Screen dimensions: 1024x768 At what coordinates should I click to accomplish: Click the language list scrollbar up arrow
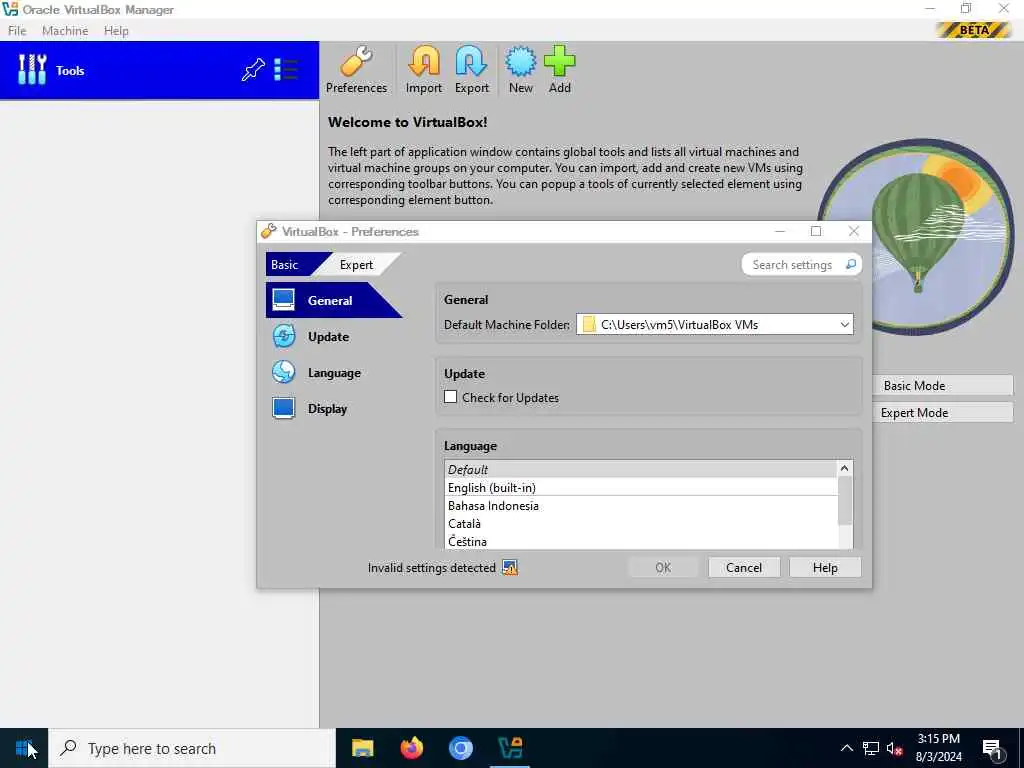pos(844,468)
